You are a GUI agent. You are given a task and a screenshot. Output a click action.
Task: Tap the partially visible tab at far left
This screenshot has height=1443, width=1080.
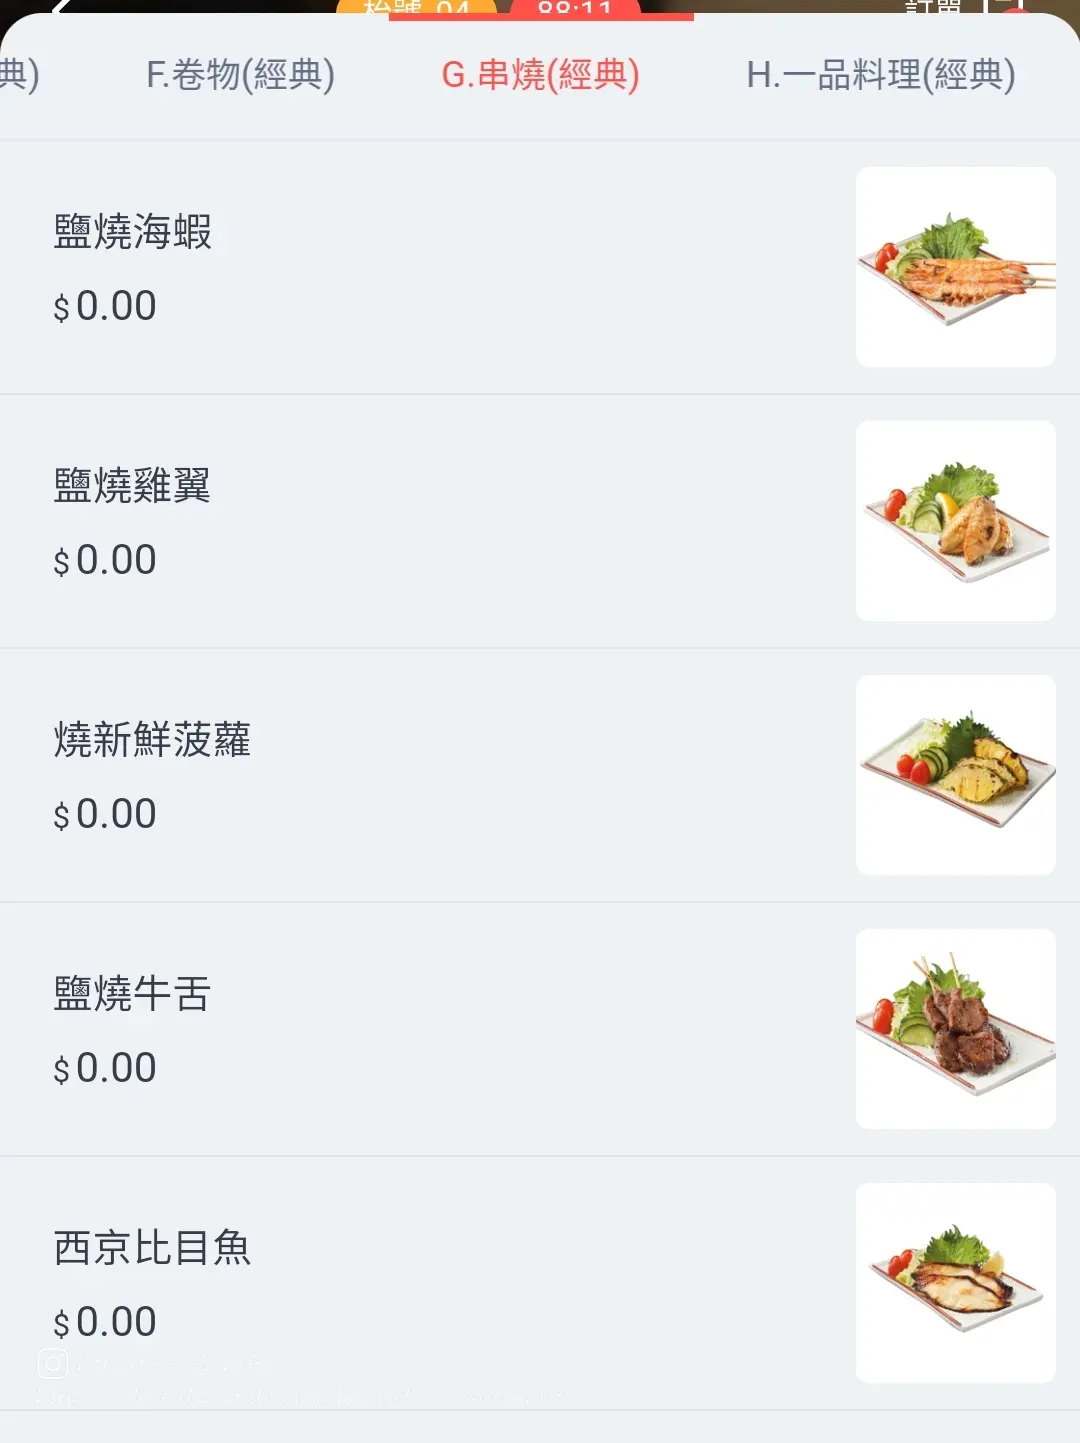click(19, 75)
